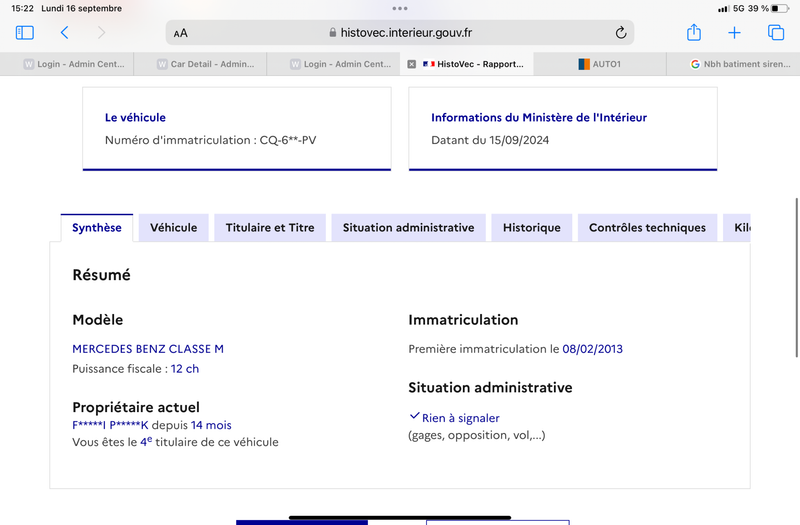
Task: Click the Numéro d'immatriculation CQ-6**-PV text
Action: [x=211, y=140]
